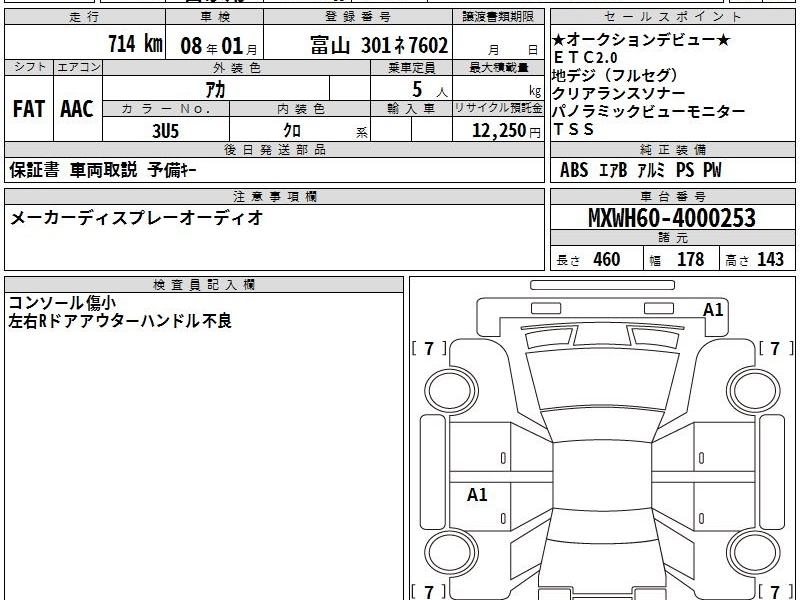Click the 乗車定員 header
800x600 pixels.
pyautogui.click(x=411, y=67)
